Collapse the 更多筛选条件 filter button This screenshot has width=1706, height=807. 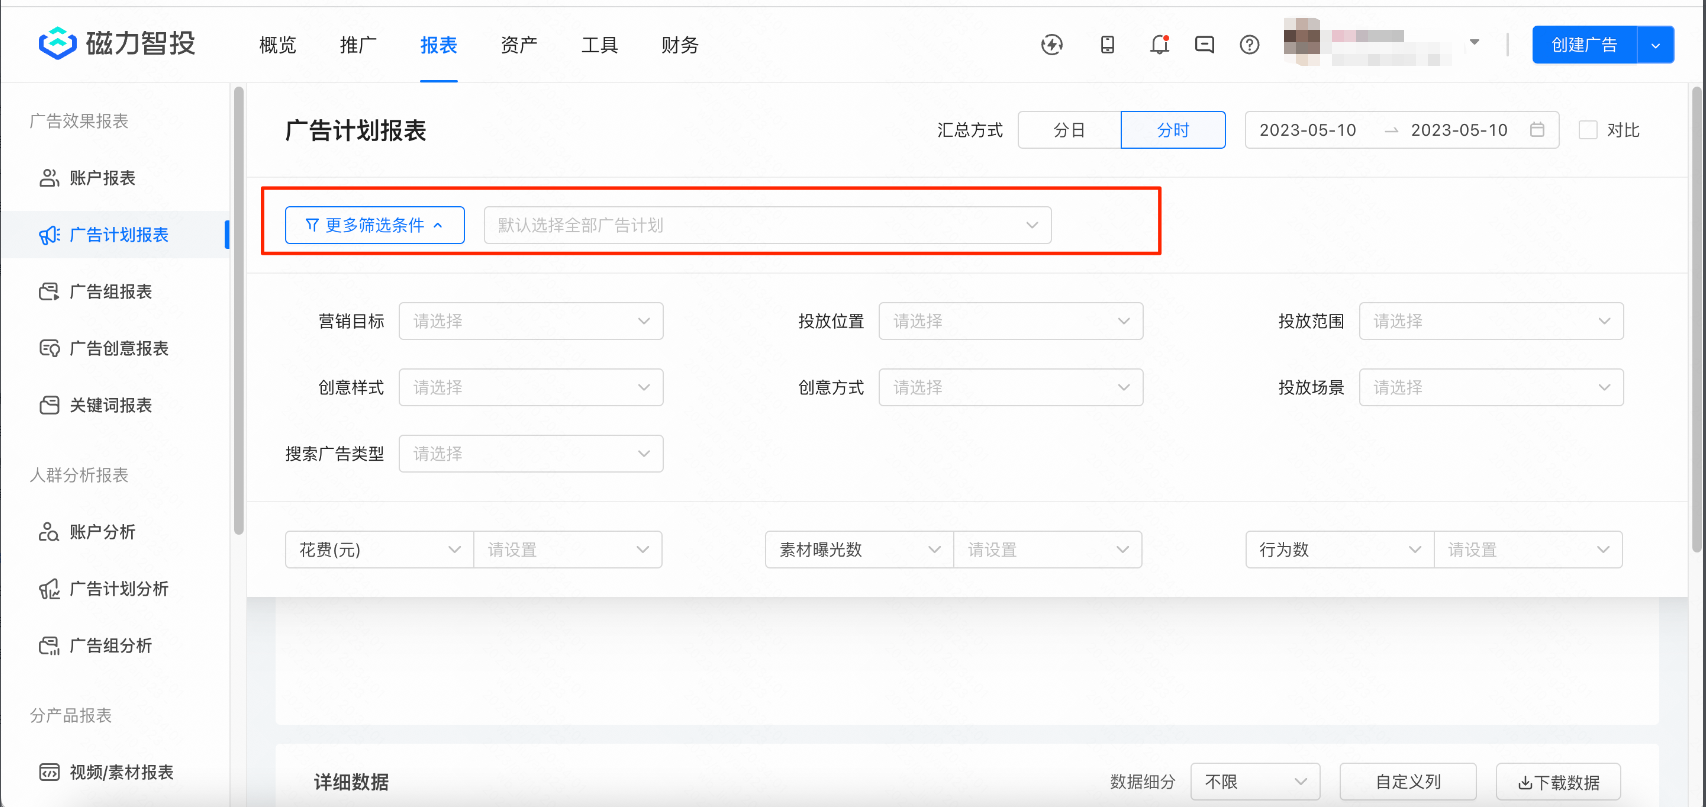coord(374,225)
